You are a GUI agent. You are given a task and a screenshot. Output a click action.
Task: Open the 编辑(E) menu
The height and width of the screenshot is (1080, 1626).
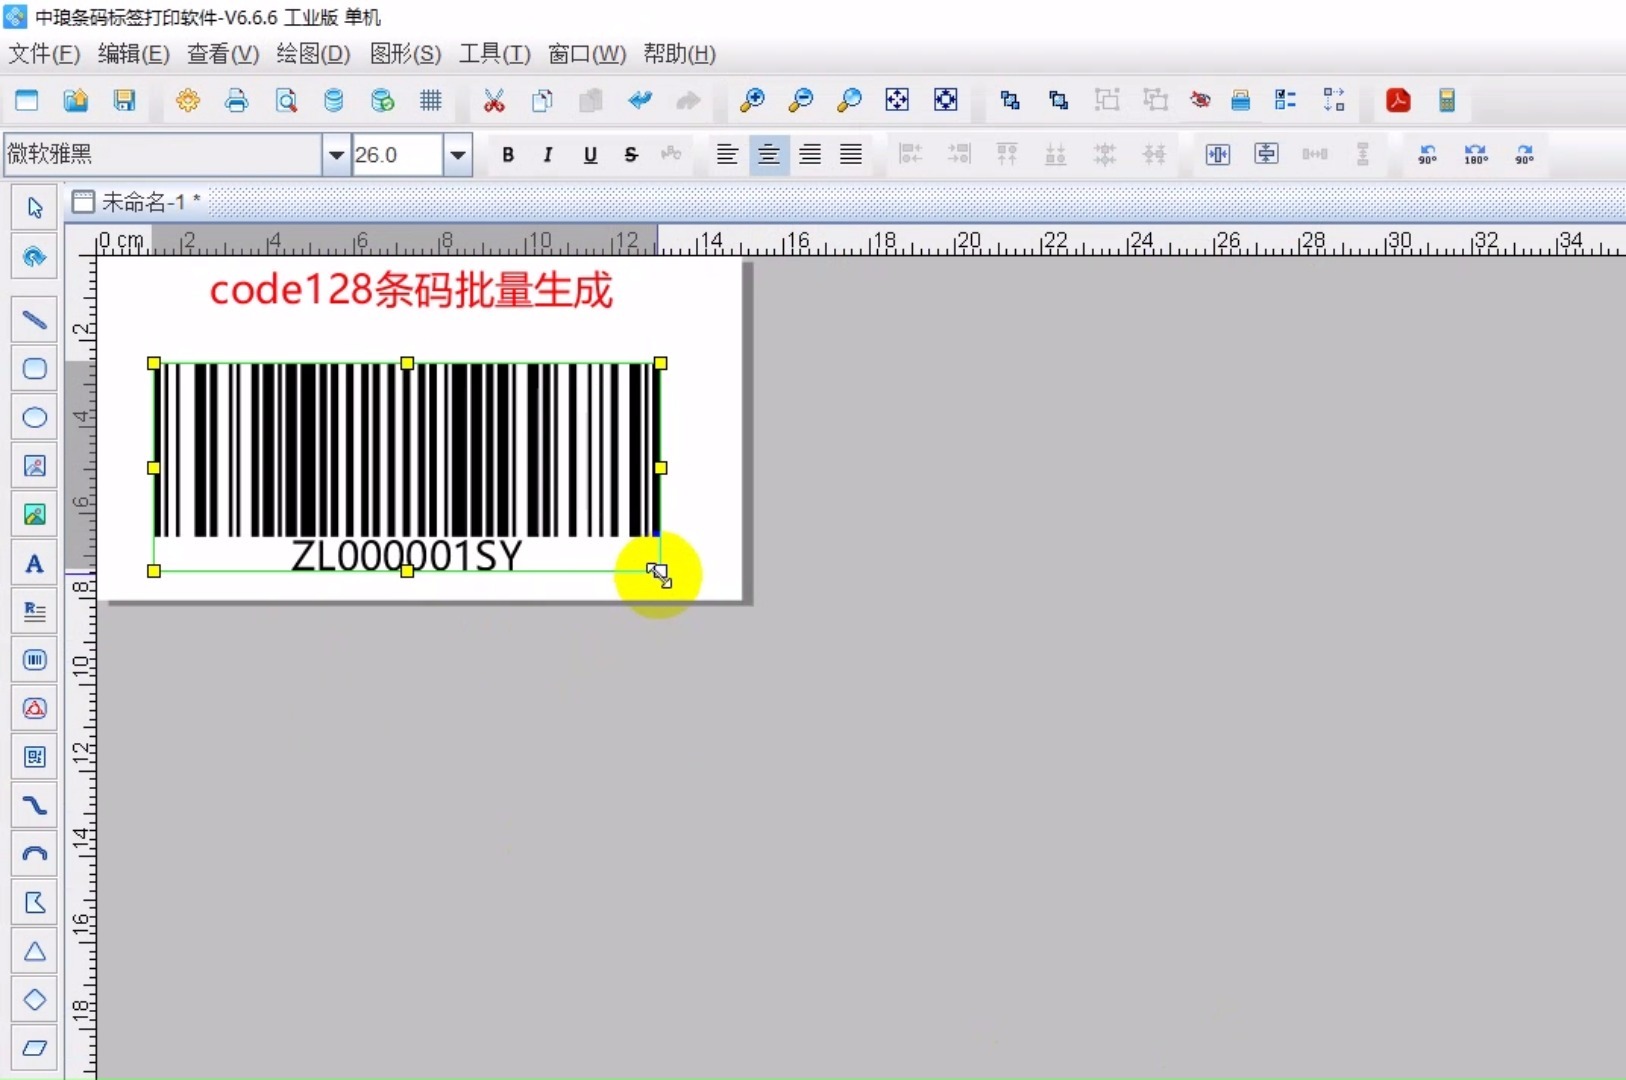point(134,54)
